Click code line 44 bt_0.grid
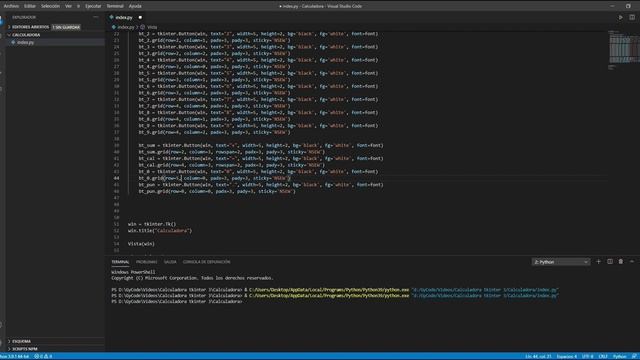The height and width of the screenshot is (360, 640). click(x=214, y=178)
